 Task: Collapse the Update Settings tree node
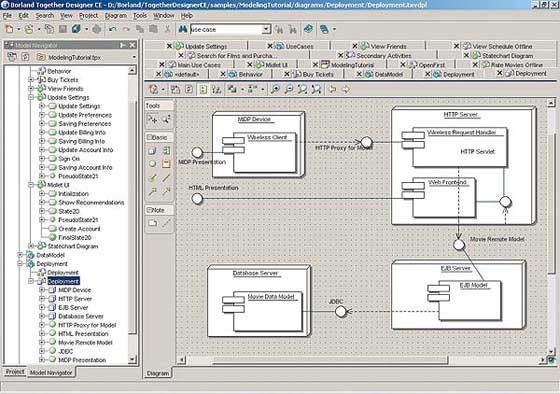31,97
